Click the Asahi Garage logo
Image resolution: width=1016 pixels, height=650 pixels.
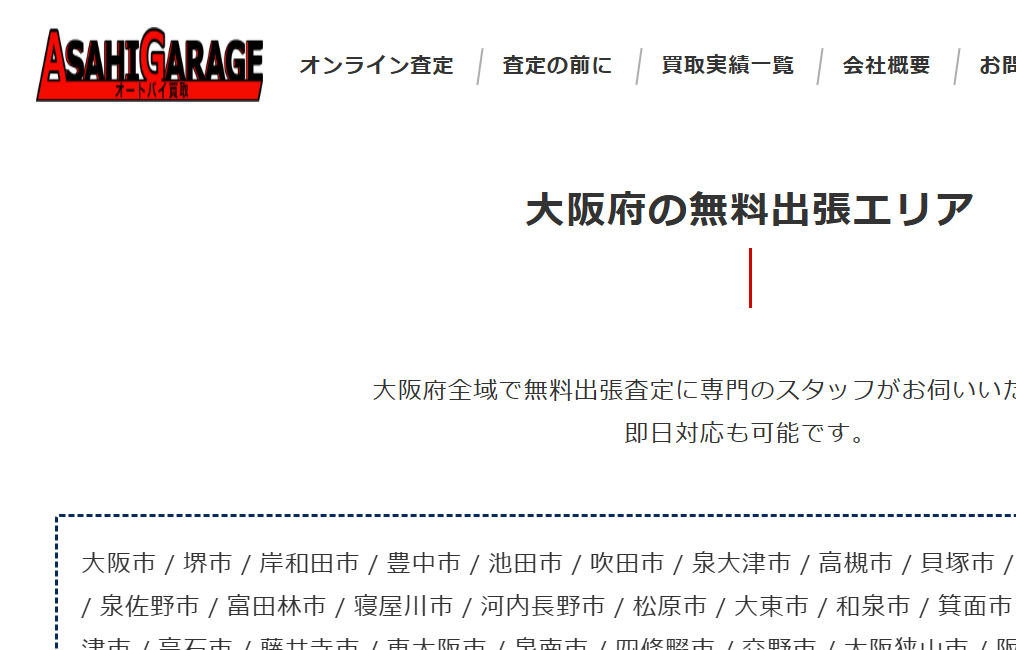pos(150,64)
